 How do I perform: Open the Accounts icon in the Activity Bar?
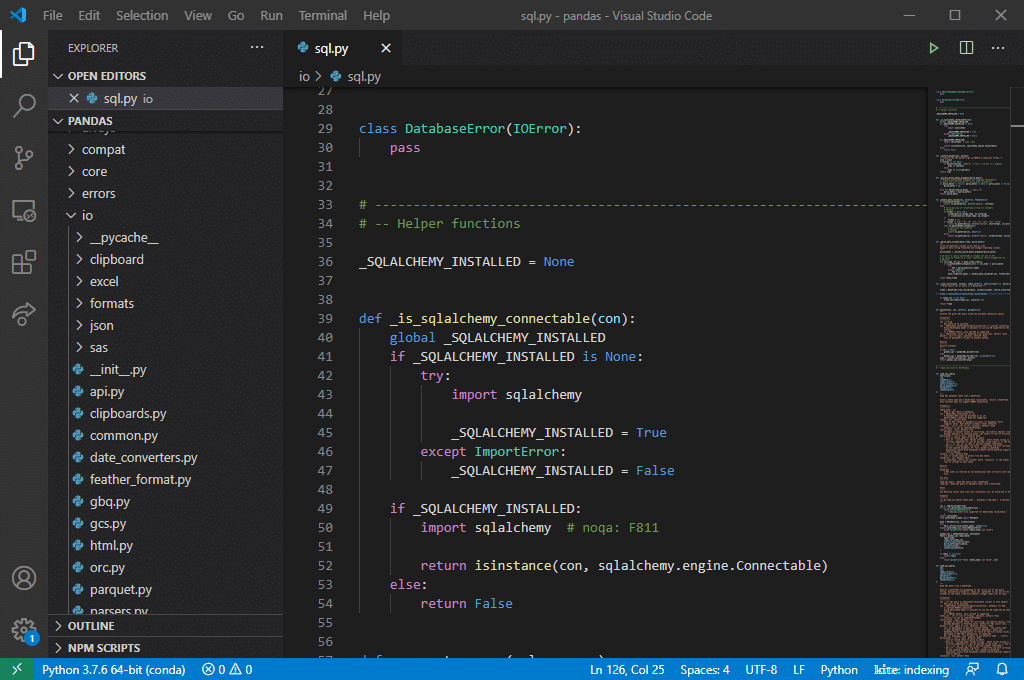click(24, 577)
